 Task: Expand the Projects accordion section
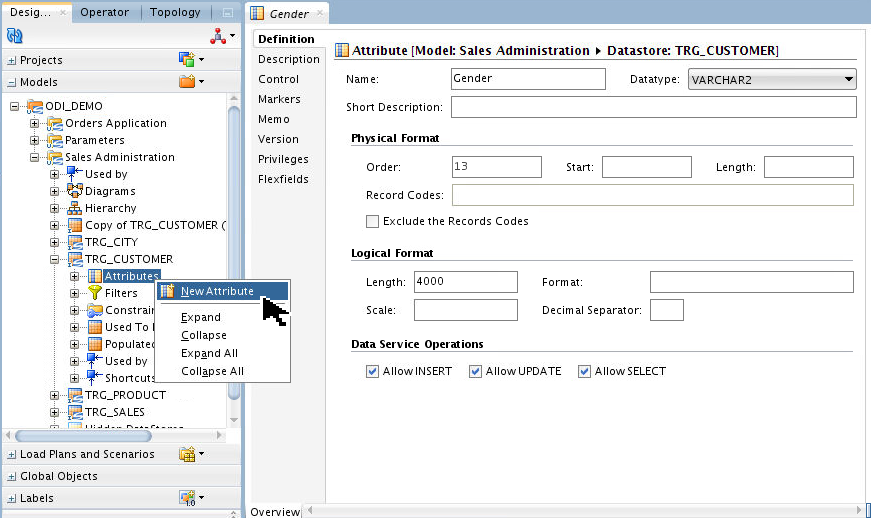pyautogui.click(x=12, y=61)
